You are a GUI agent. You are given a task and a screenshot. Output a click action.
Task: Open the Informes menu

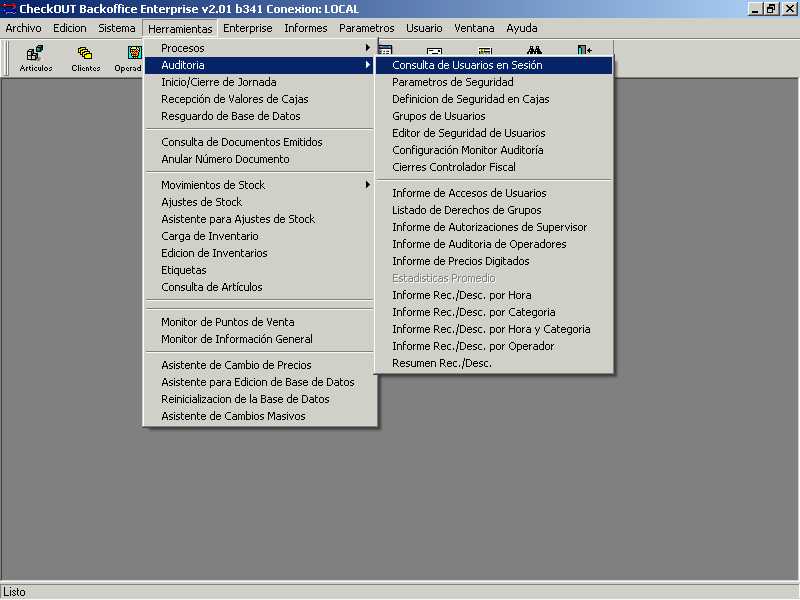point(306,28)
